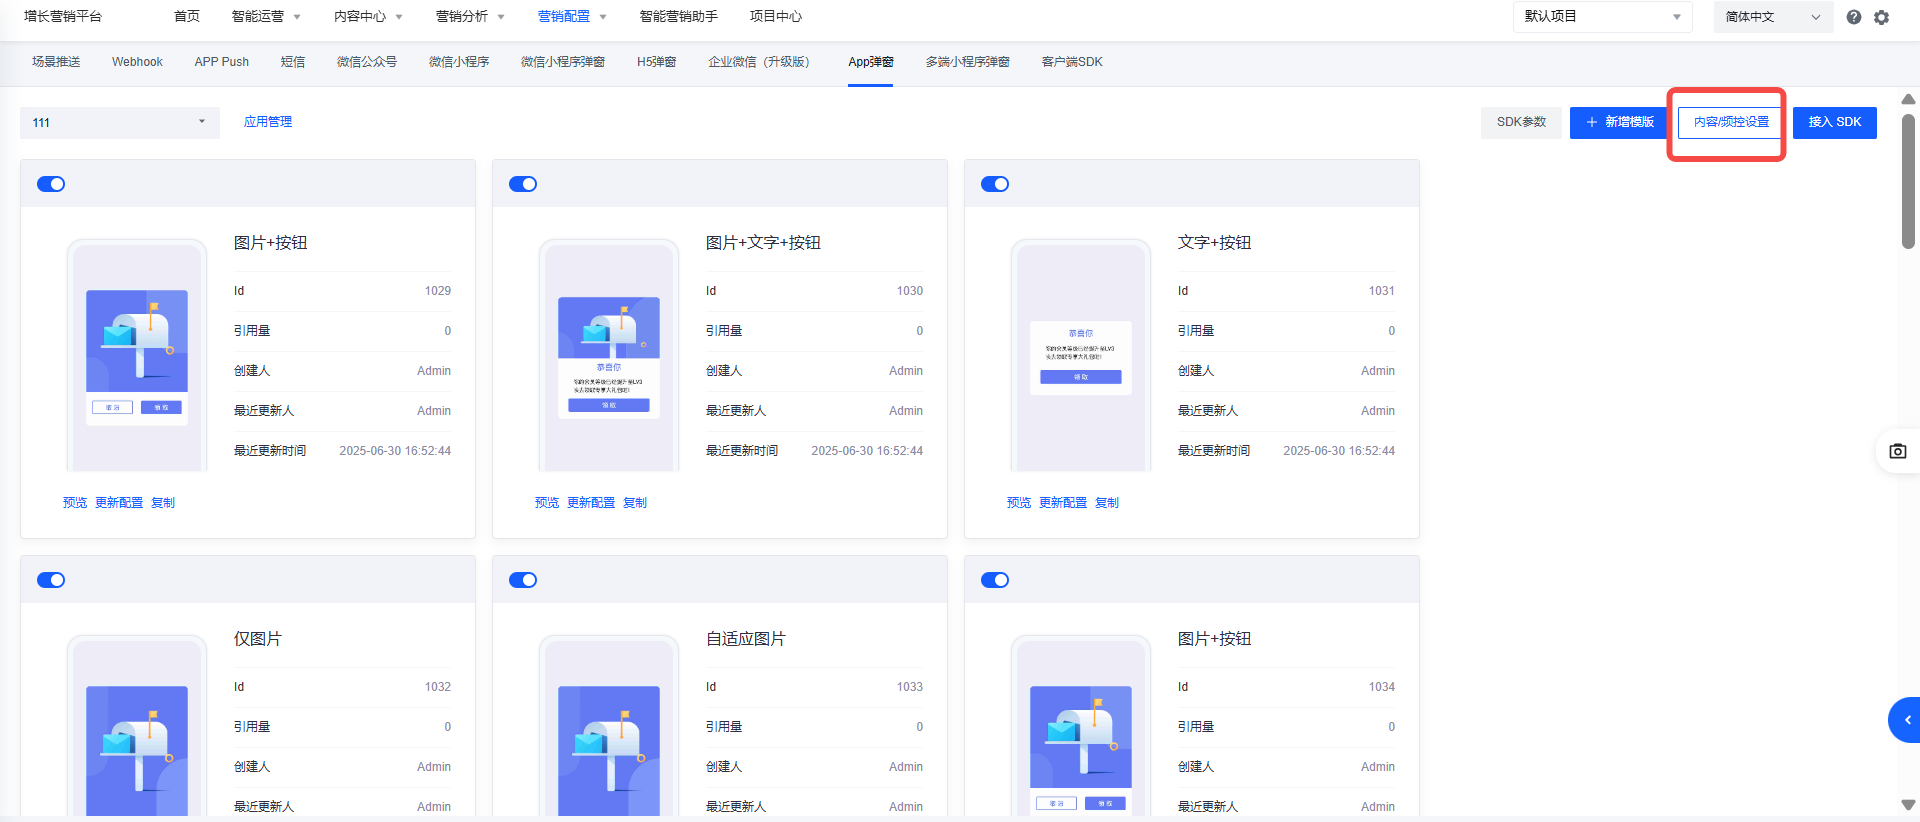The image size is (1920, 822).
Task: Switch to the H5弹窗 tab
Action: pos(656,62)
